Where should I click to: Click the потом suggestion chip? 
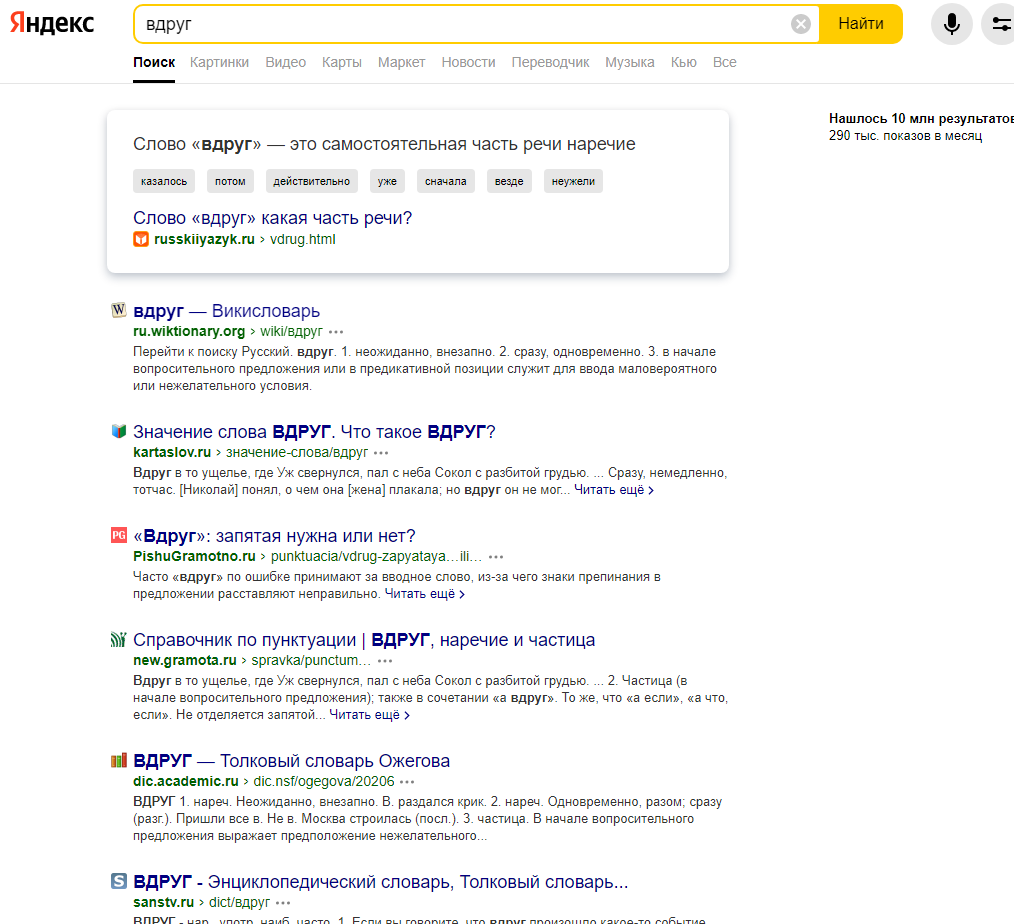tap(230, 181)
